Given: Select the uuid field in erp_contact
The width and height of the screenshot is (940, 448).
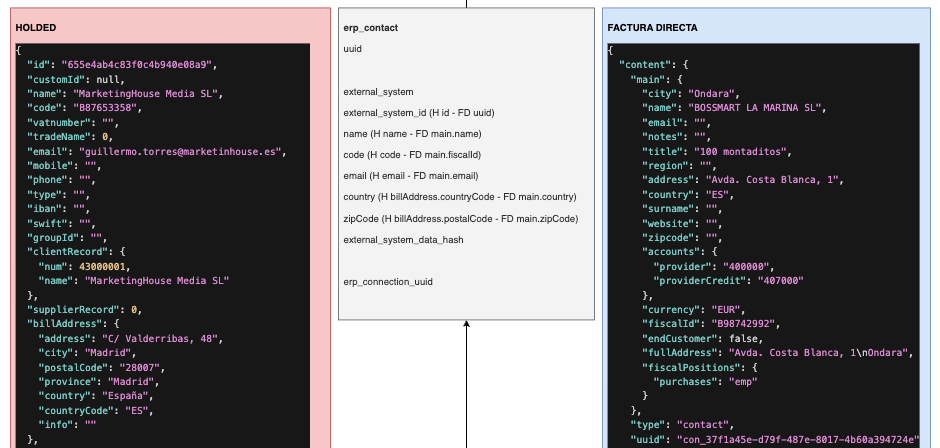Looking at the screenshot, I should point(353,47).
